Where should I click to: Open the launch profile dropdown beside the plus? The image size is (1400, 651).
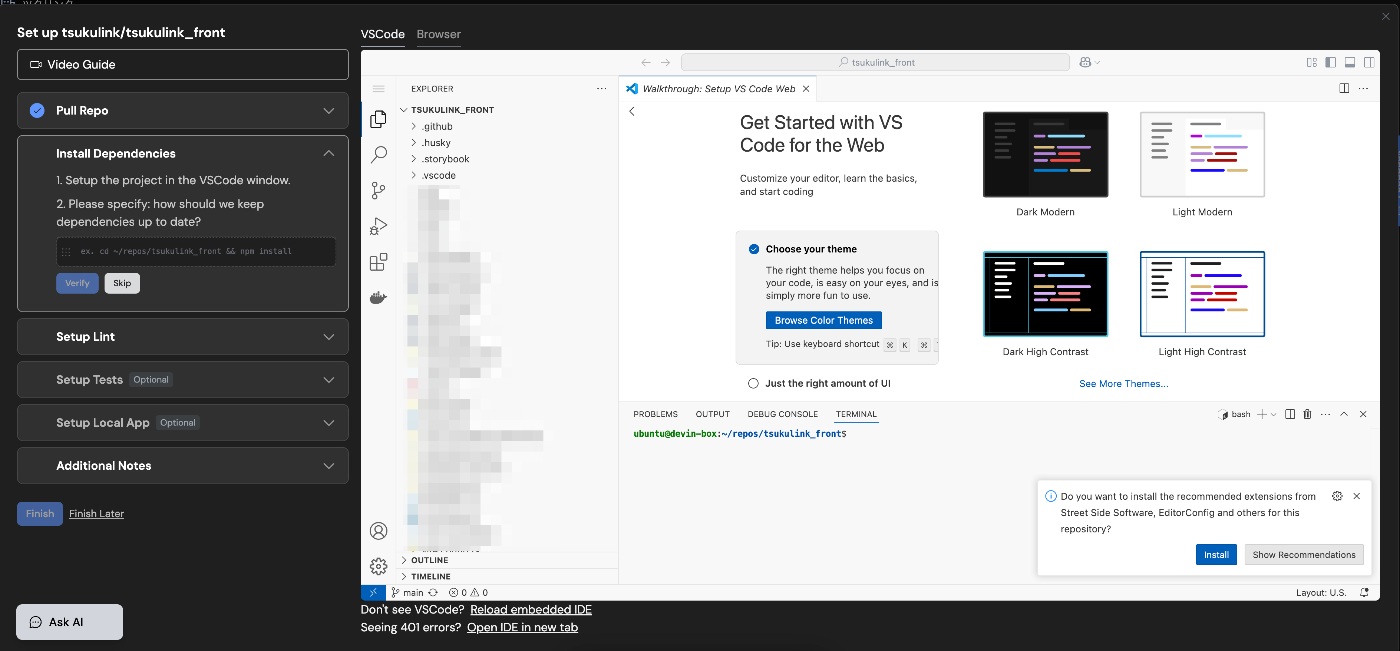click(1273, 414)
